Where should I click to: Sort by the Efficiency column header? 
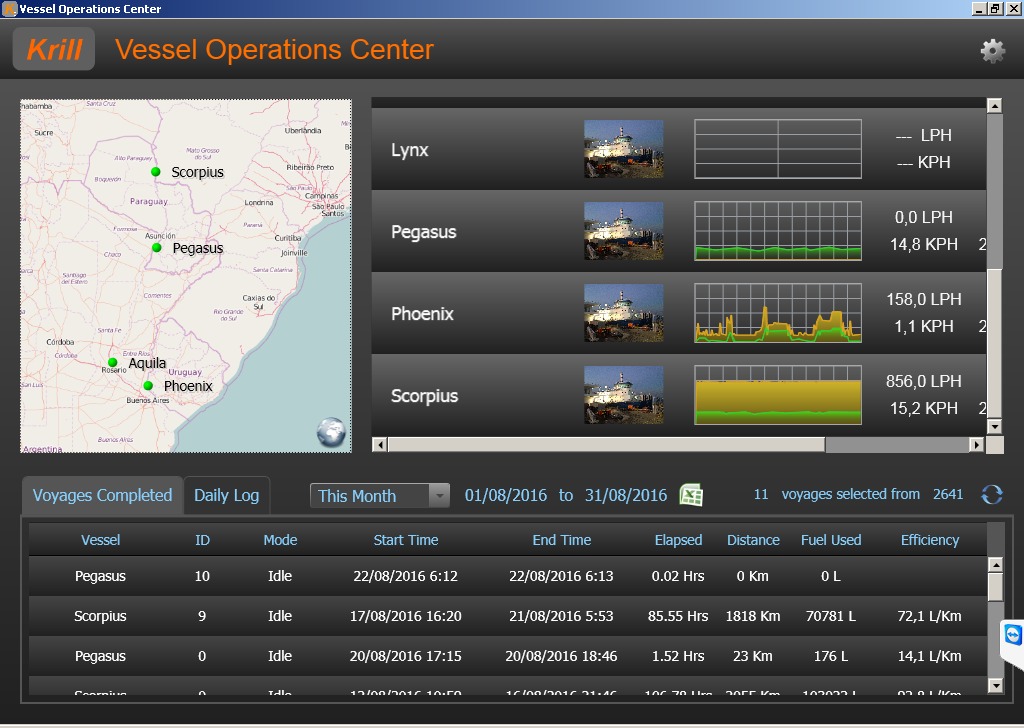(x=929, y=540)
